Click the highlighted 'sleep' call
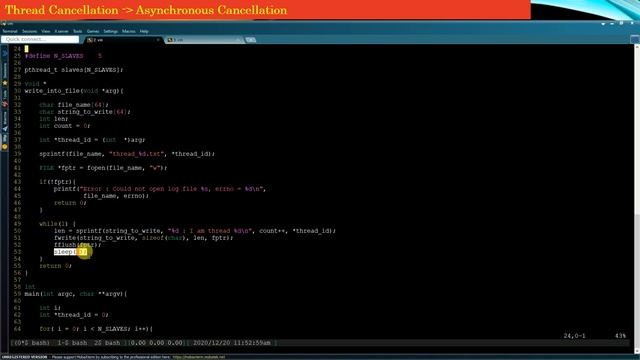 [x=70, y=252]
